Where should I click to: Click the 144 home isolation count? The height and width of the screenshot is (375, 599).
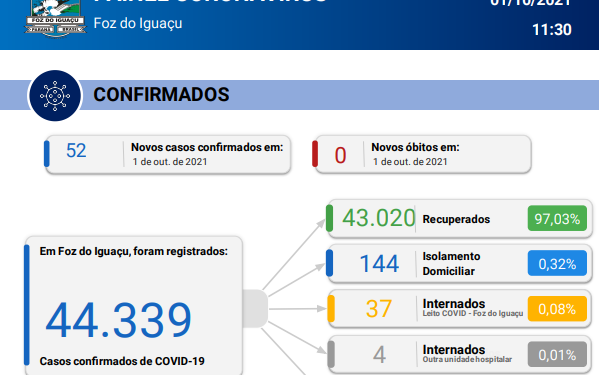[x=379, y=264]
